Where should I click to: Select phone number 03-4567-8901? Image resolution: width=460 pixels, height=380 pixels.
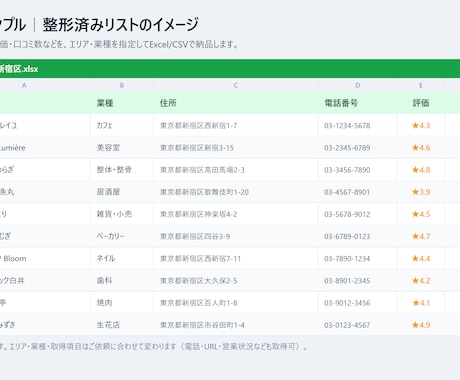pos(347,192)
